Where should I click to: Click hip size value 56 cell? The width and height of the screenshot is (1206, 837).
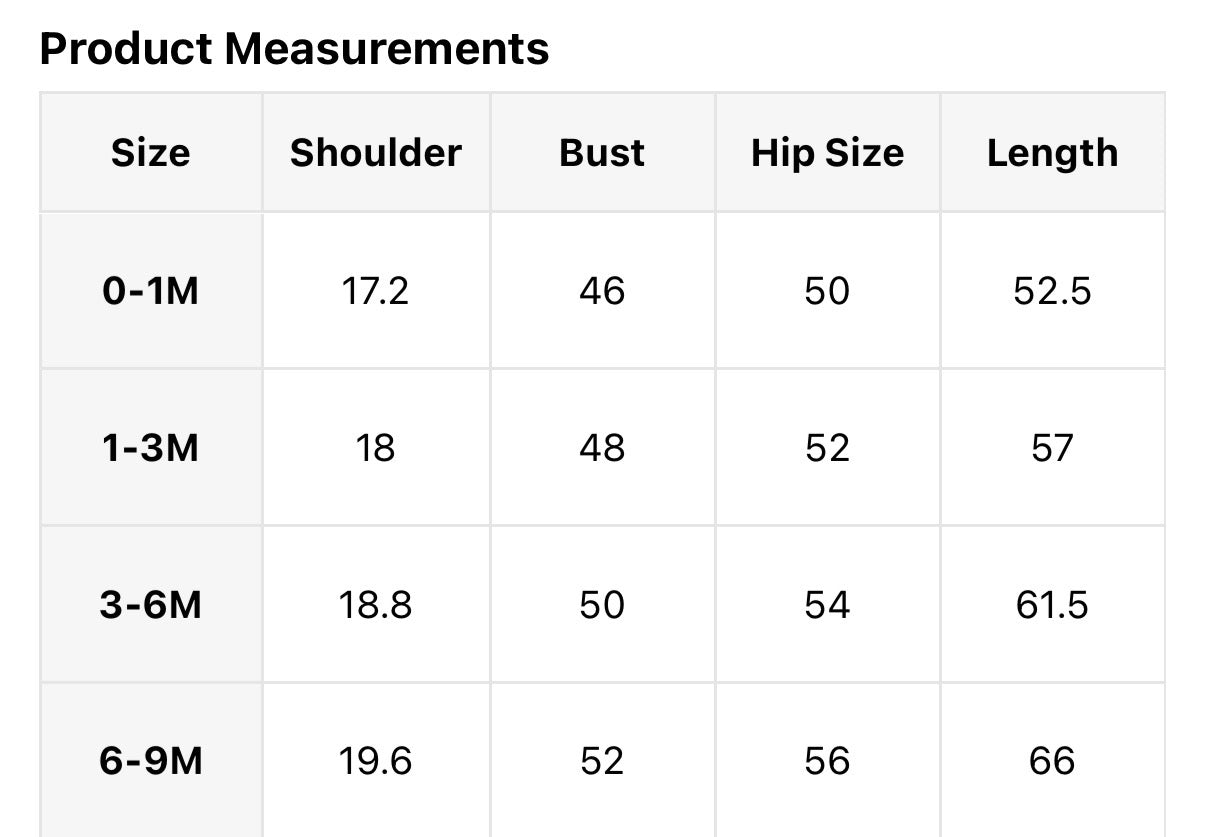pos(827,762)
